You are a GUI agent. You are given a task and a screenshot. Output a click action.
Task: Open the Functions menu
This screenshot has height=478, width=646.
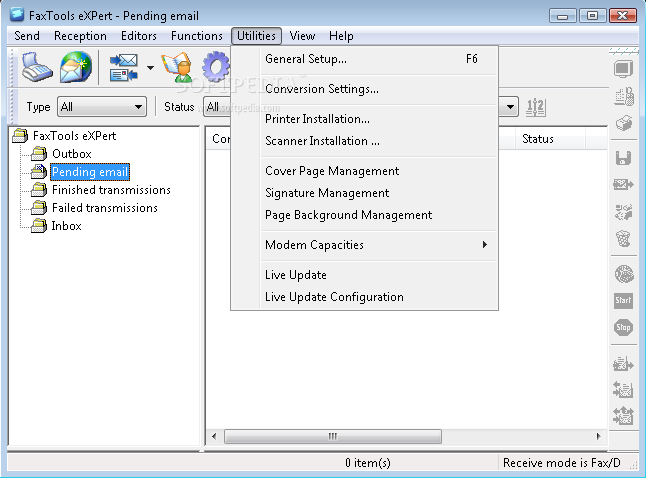point(197,36)
